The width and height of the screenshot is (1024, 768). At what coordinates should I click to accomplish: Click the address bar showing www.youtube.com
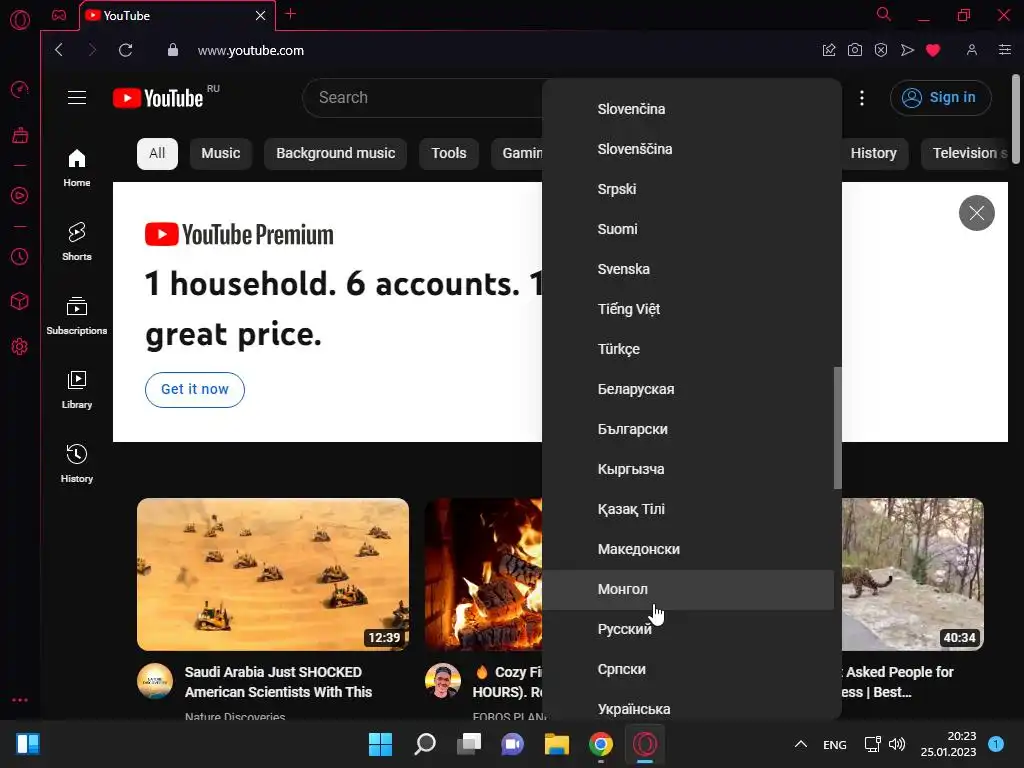coord(251,50)
